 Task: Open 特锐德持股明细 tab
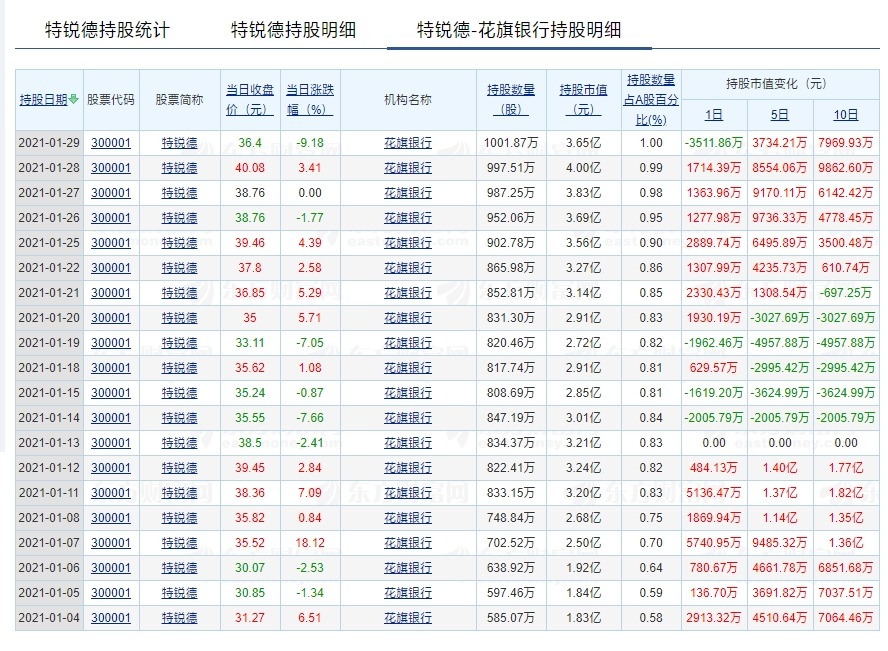pyautogui.click(x=293, y=30)
